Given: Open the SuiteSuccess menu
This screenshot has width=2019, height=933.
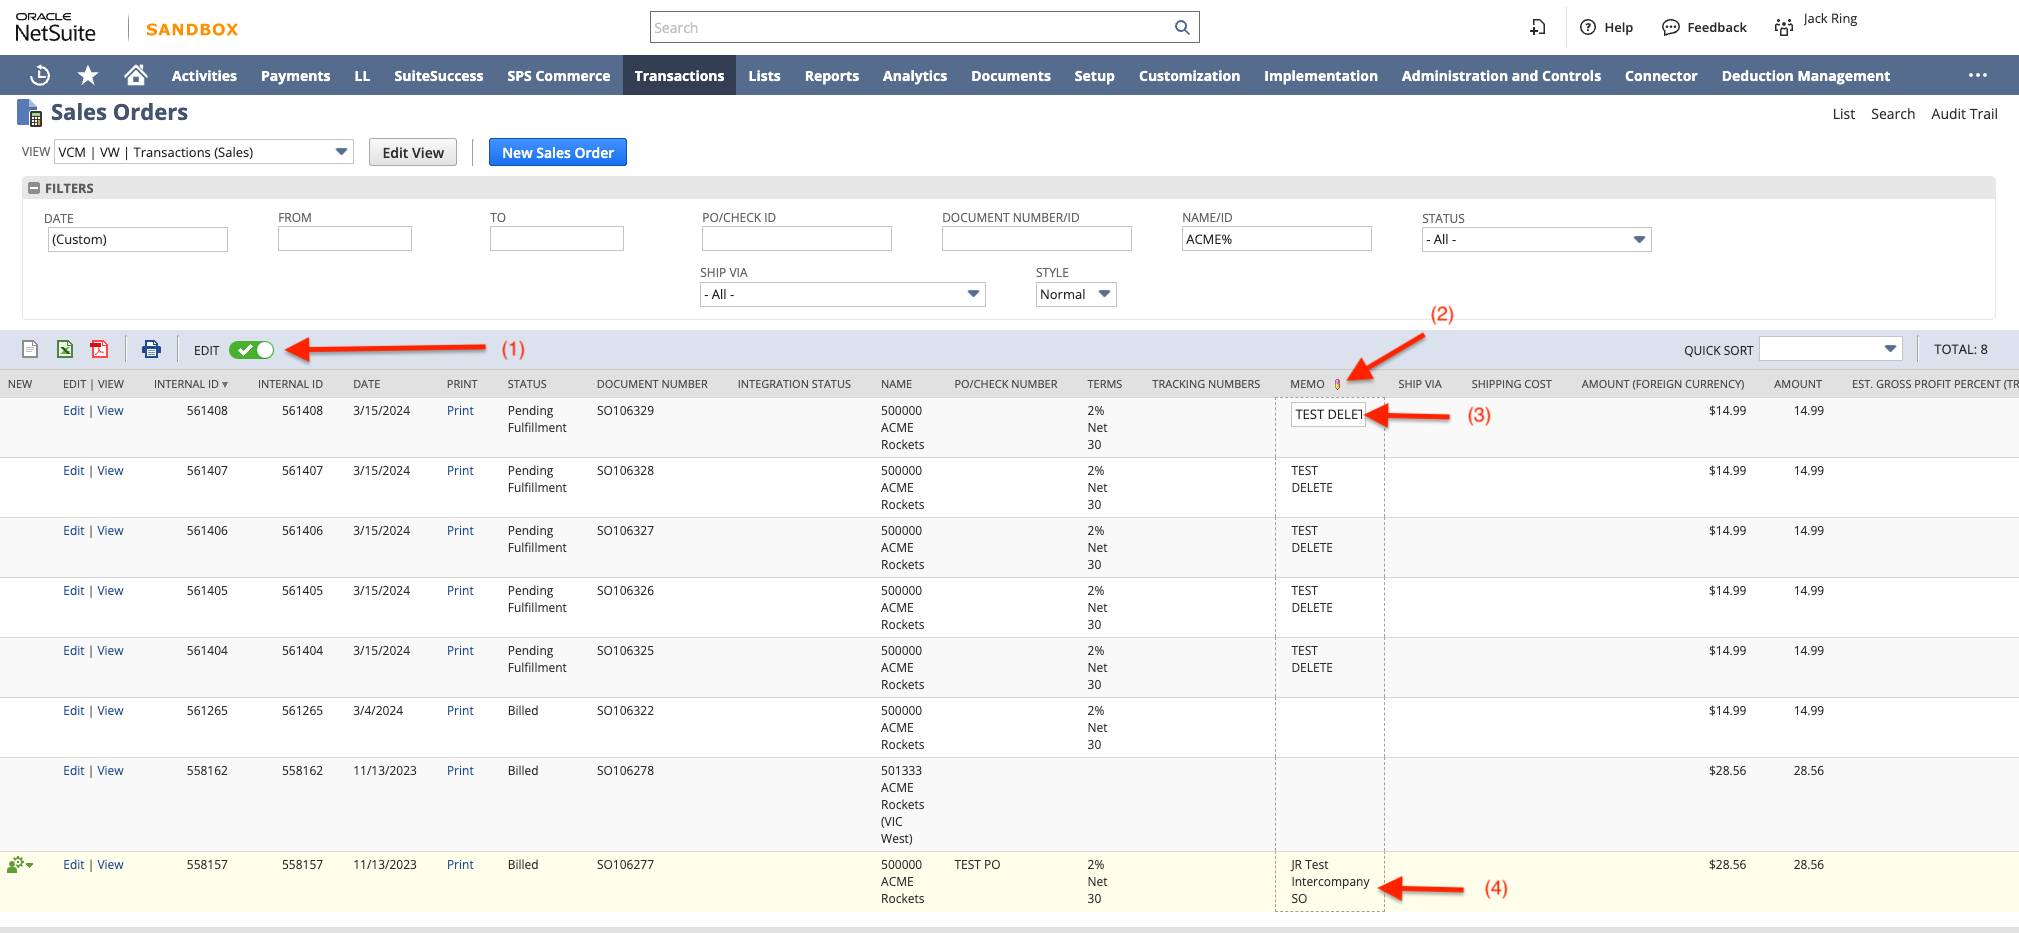Looking at the screenshot, I should (438, 76).
